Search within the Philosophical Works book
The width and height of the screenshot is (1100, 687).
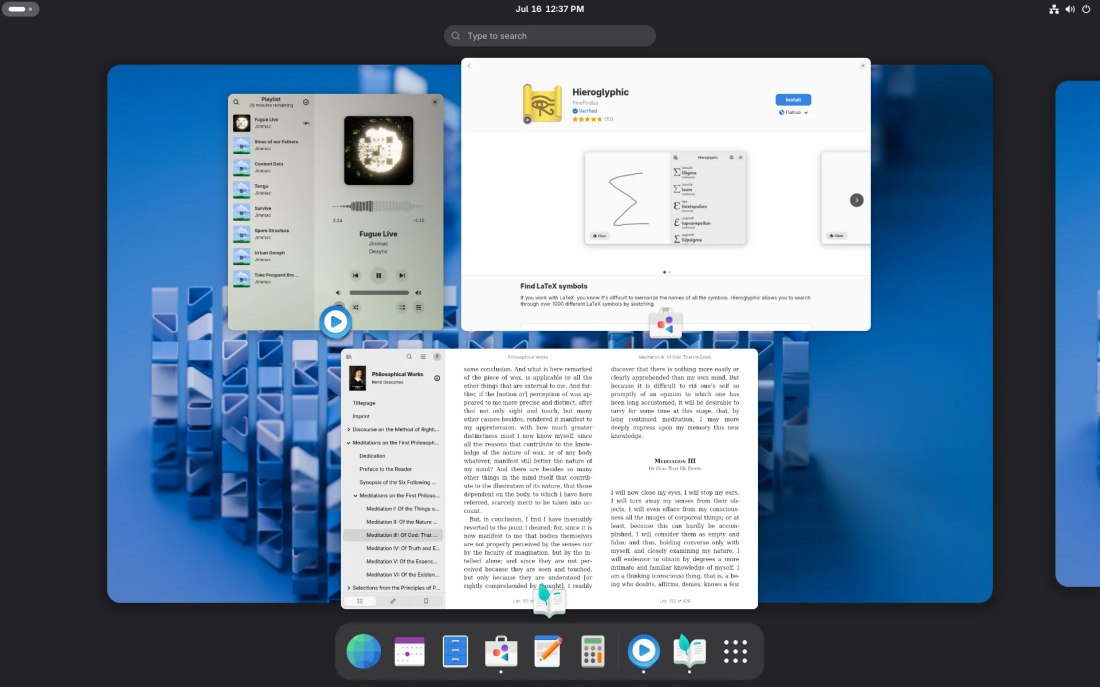coord(409,356)
